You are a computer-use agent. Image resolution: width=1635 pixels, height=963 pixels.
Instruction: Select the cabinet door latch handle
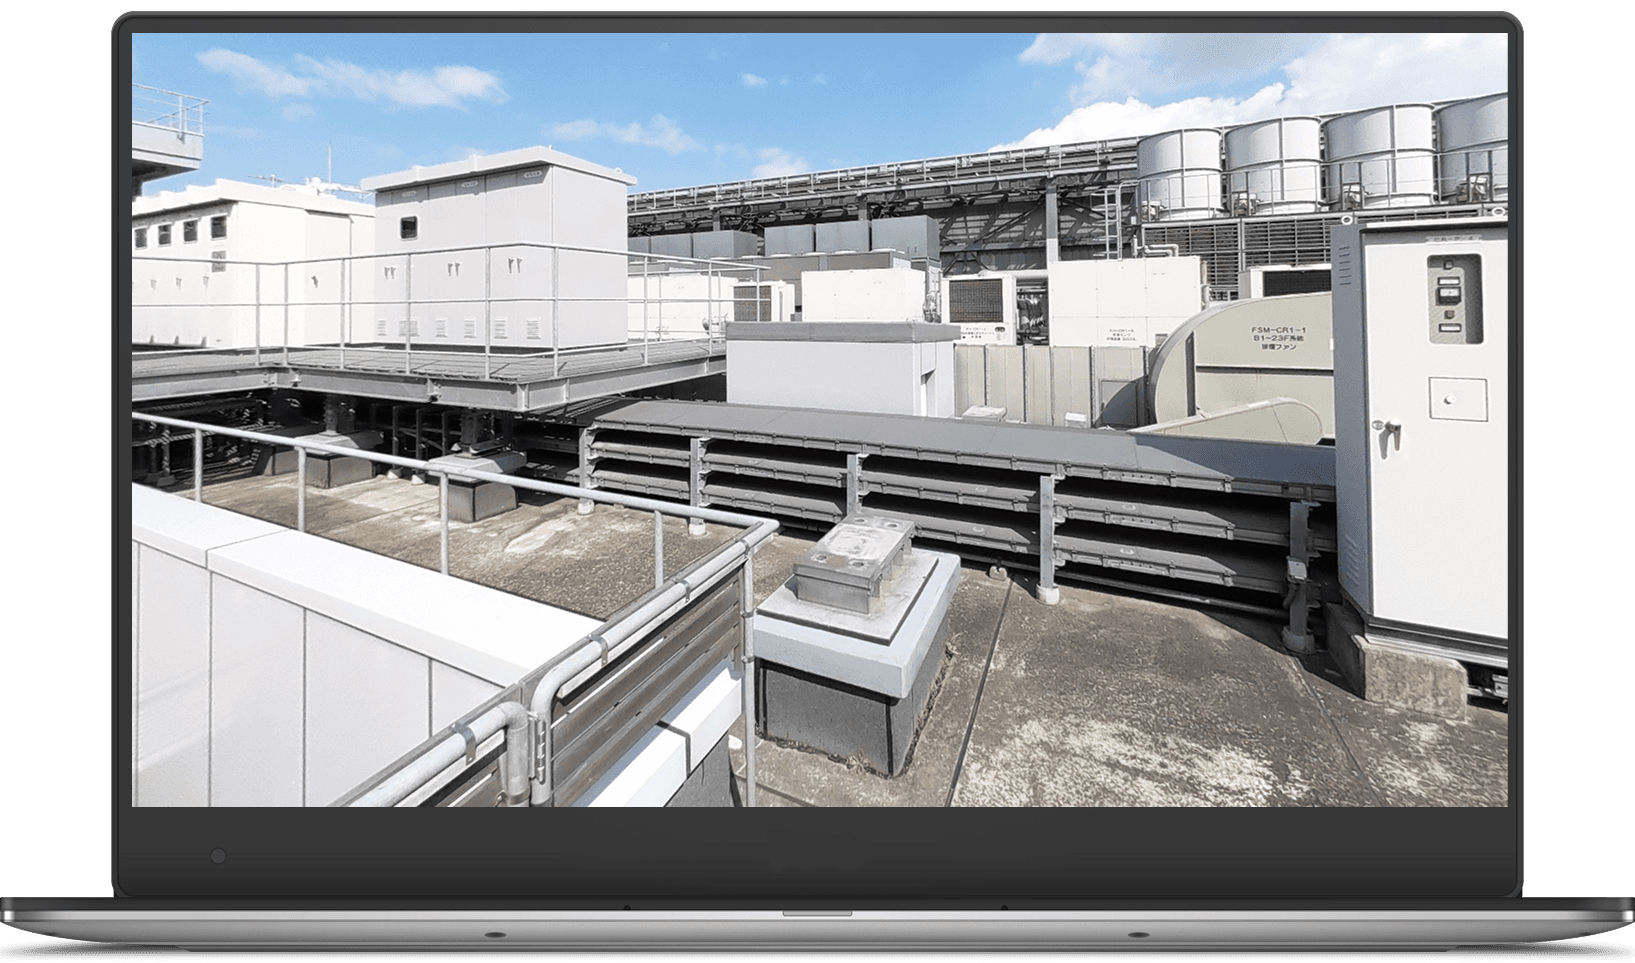coord(1394,428)
